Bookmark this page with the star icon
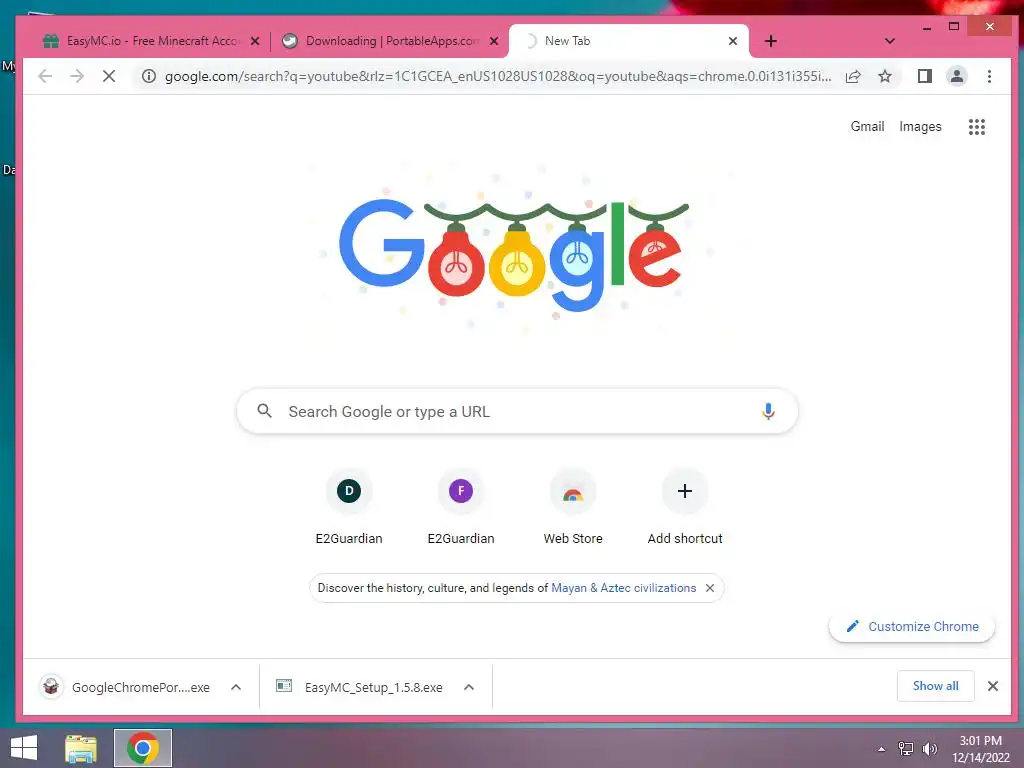This screenshot has width=1024, height=768. (885, 76)
